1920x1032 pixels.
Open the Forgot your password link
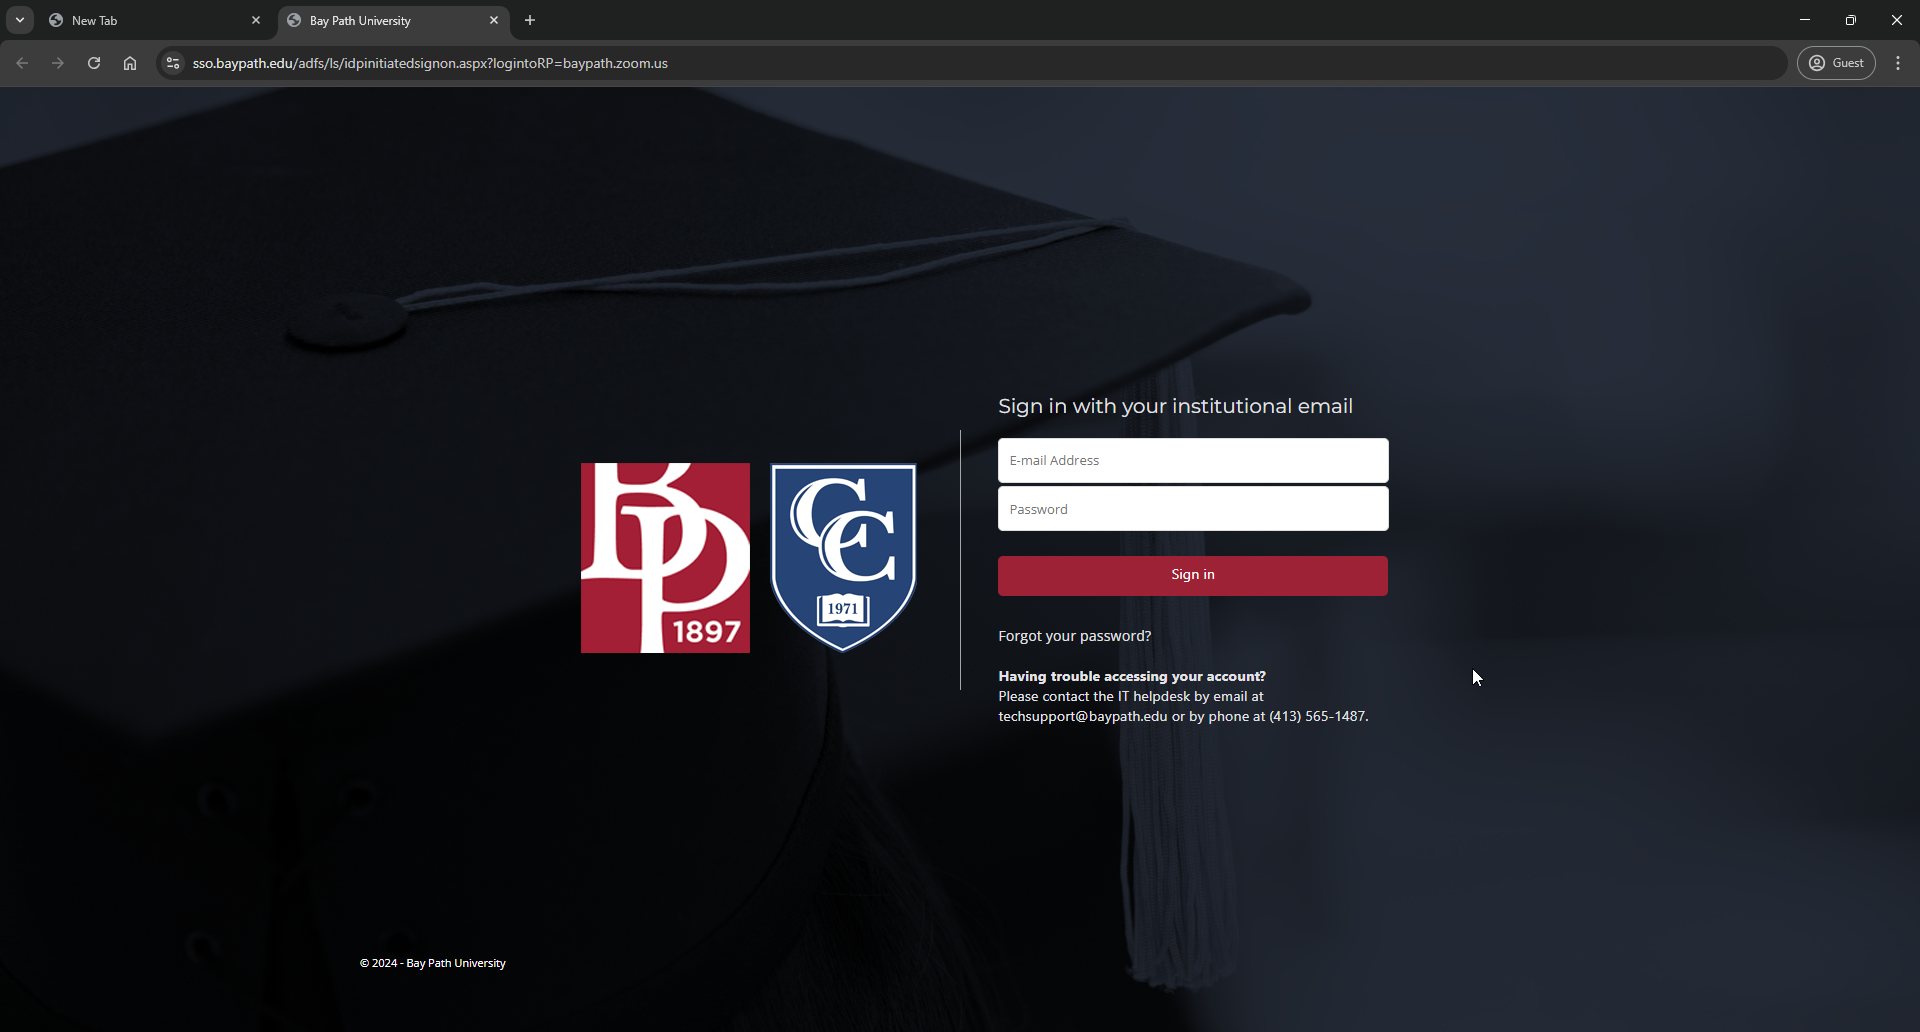coord(1074,636)
